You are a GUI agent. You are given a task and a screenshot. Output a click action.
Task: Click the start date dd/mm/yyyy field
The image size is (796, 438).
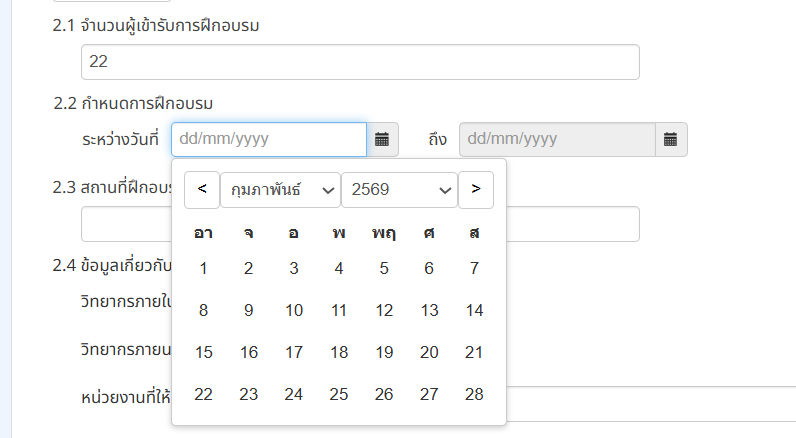click(269, 139)
